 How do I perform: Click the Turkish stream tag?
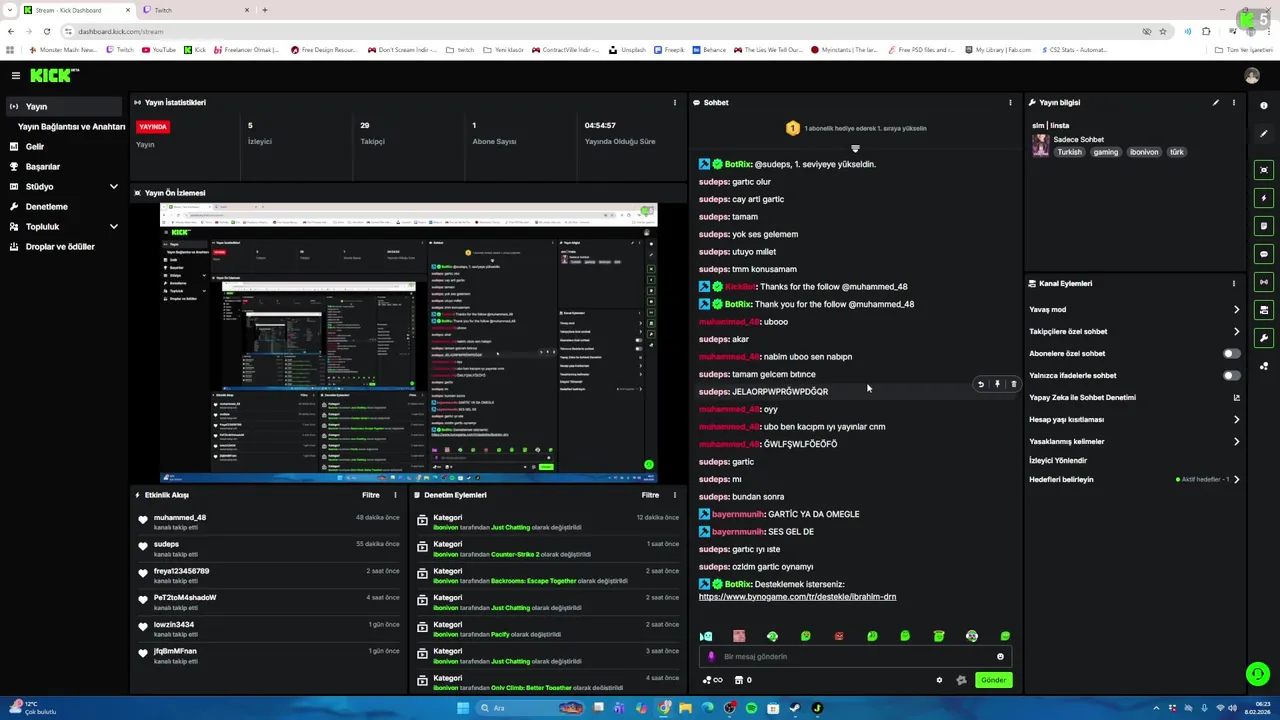[1069, 152]
